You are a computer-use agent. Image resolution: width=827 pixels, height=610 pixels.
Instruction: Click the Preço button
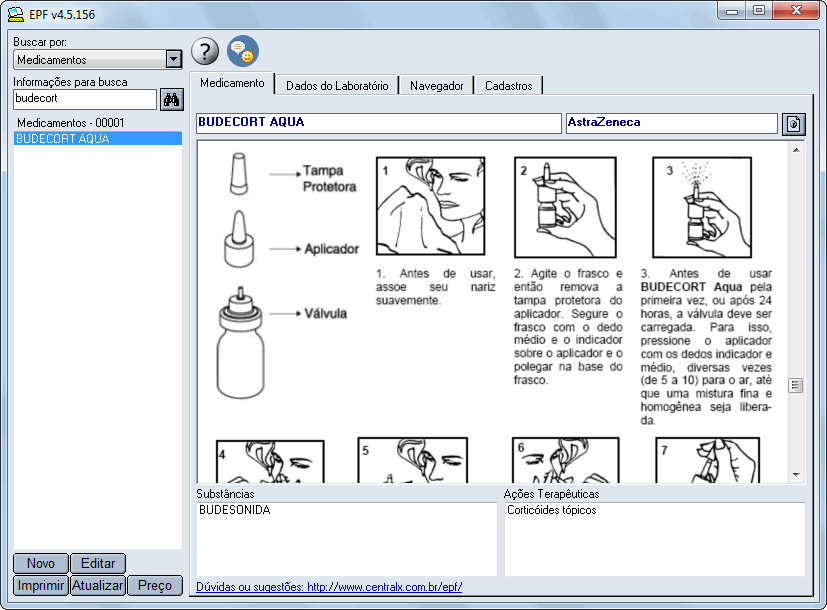[155, 585]
